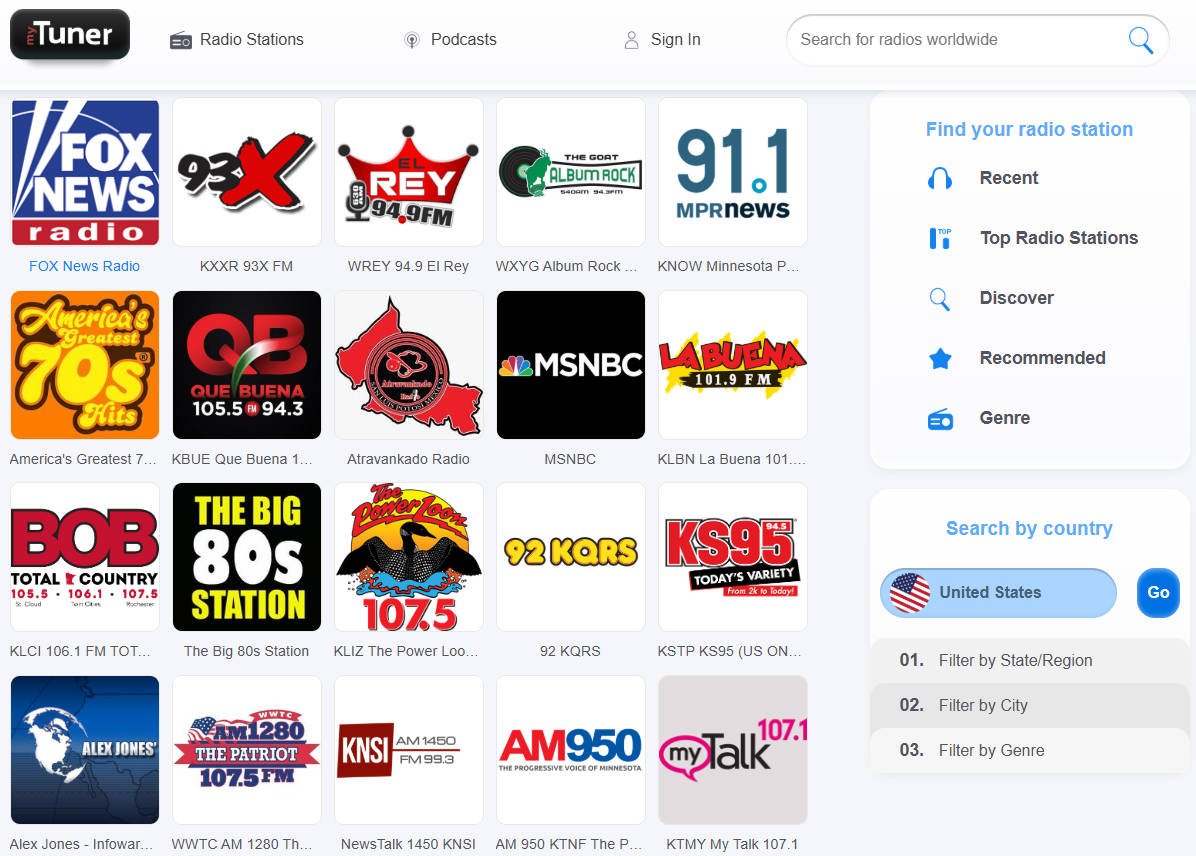Image resolution: width=1196 pixels, height=856 pixels.
Task: Click the KTMY My Talk 107.1 name
Action: click(732, 845)
